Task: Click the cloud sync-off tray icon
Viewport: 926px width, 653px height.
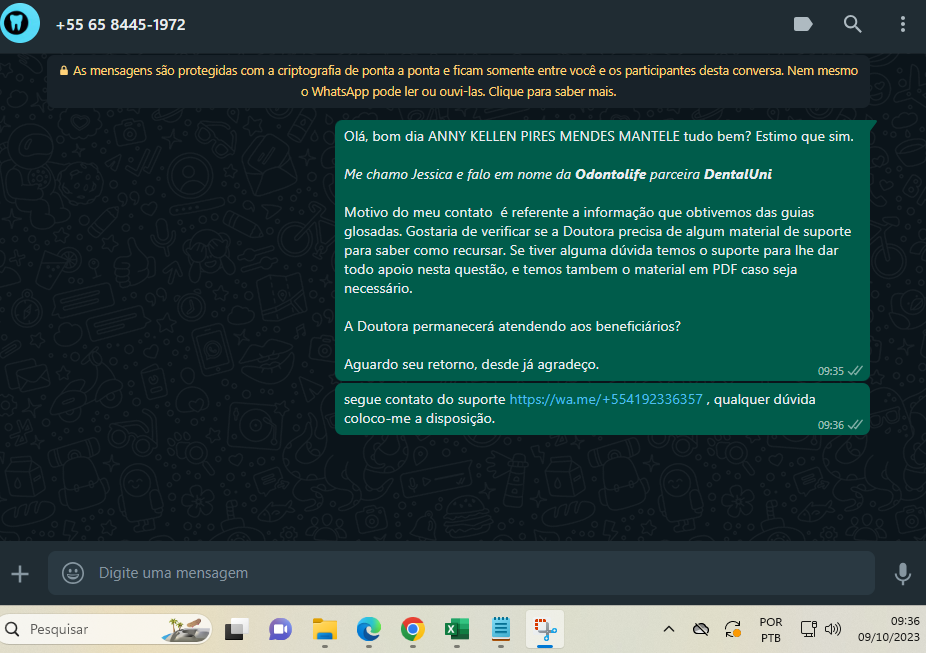Action: click(x=700, y=629)
